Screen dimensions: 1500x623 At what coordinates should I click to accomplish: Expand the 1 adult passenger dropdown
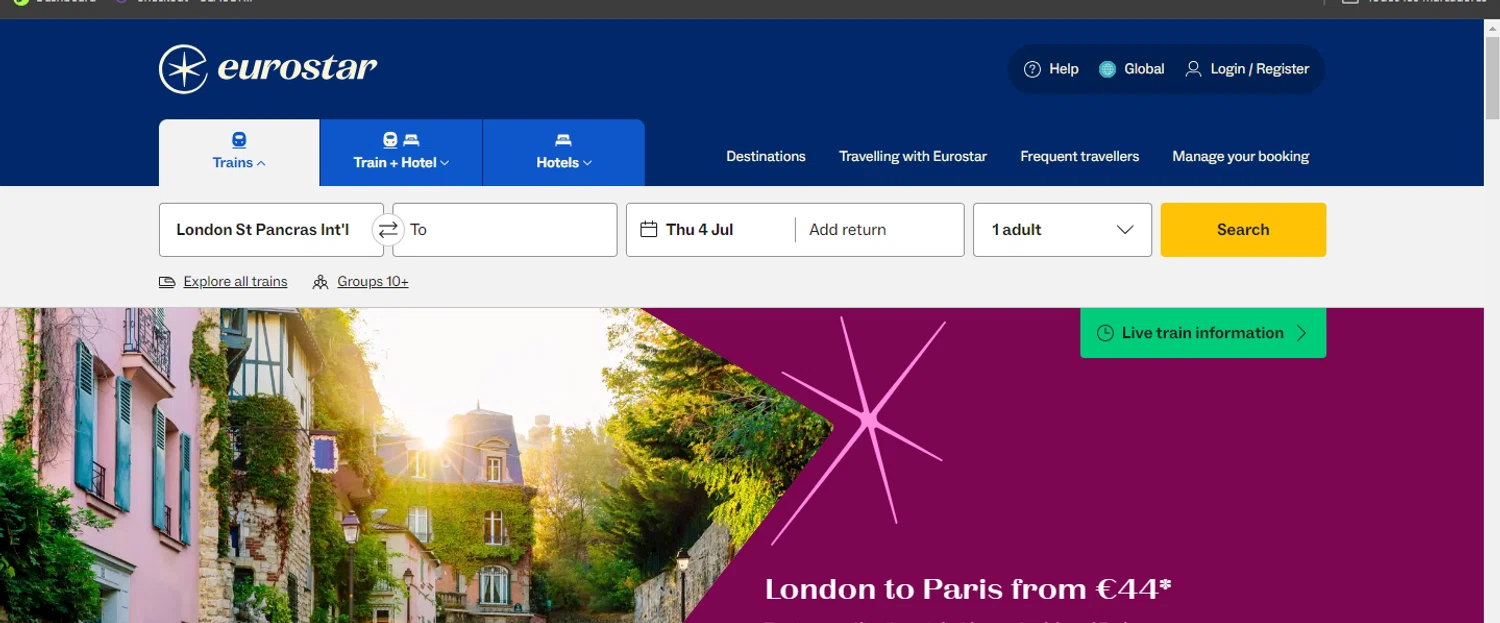[x=1062, y=230]
